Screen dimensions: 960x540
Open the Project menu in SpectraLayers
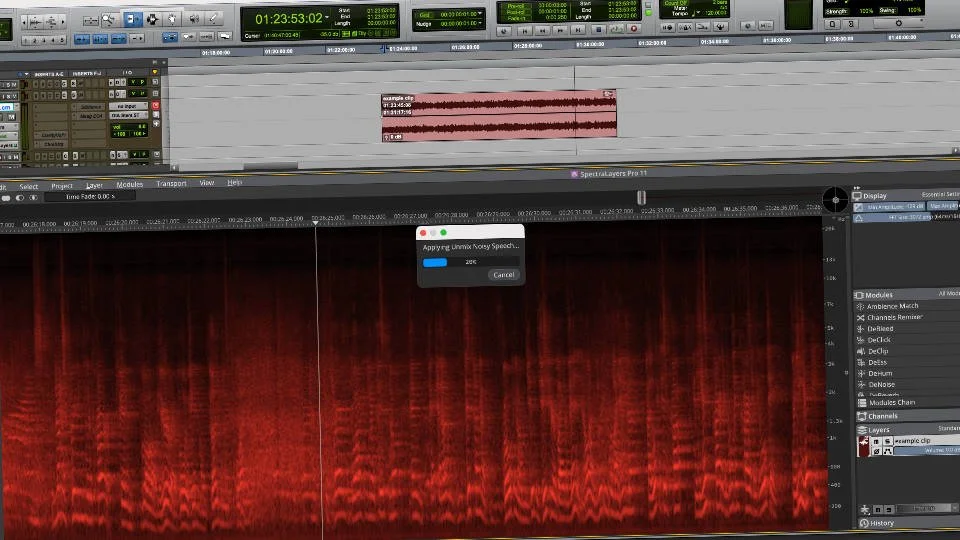tap(62, 186)
